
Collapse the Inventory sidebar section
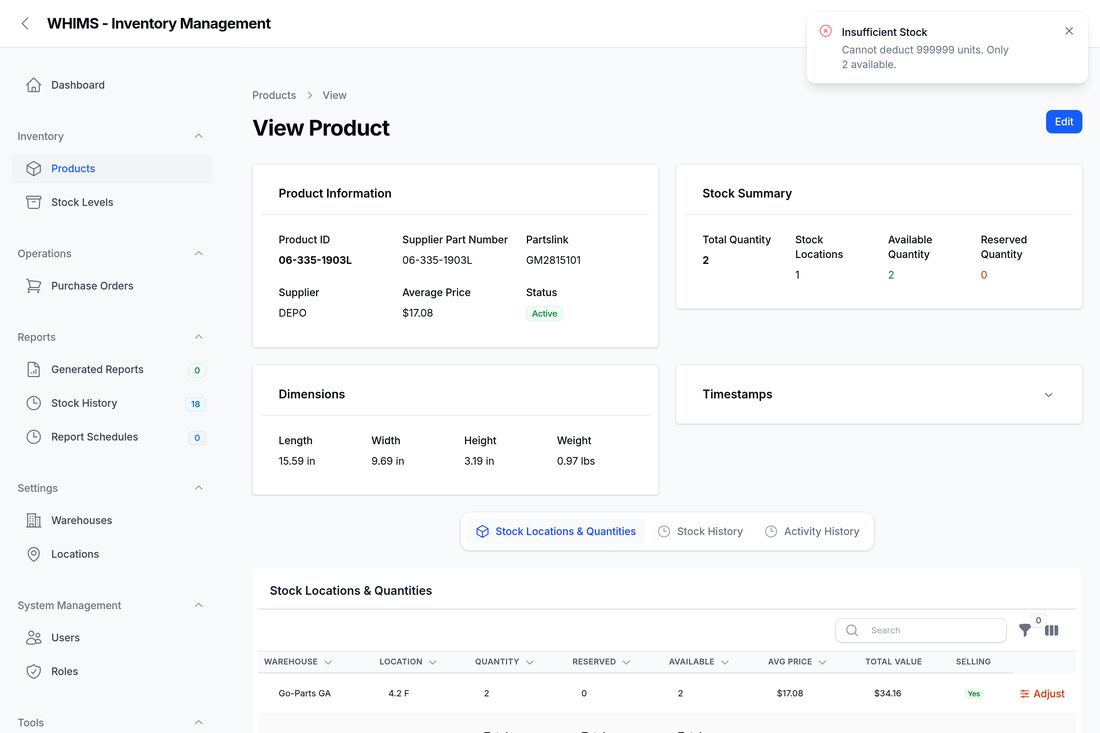[199, 136]
